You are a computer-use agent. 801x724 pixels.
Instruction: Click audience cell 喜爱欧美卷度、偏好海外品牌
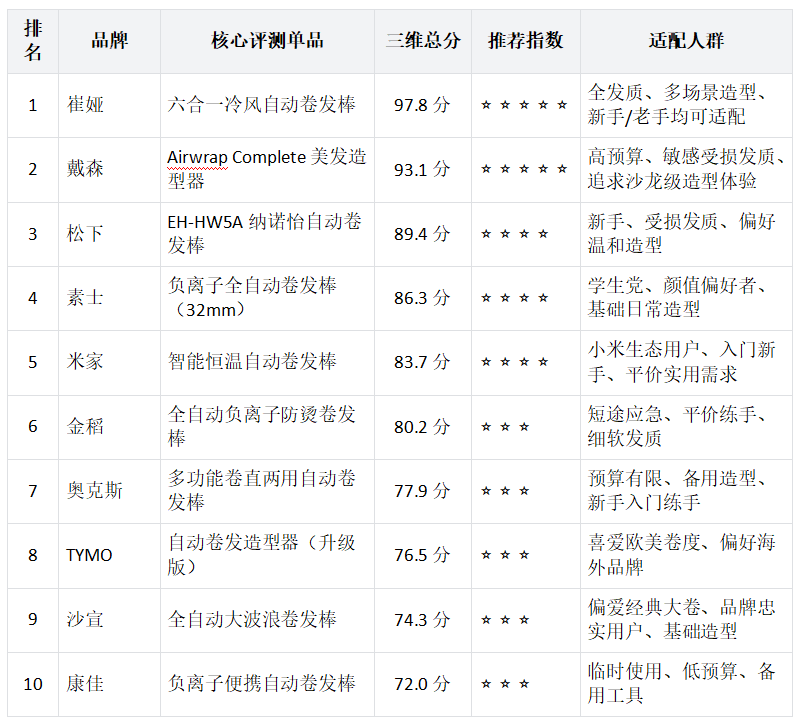tap(686, 556)
